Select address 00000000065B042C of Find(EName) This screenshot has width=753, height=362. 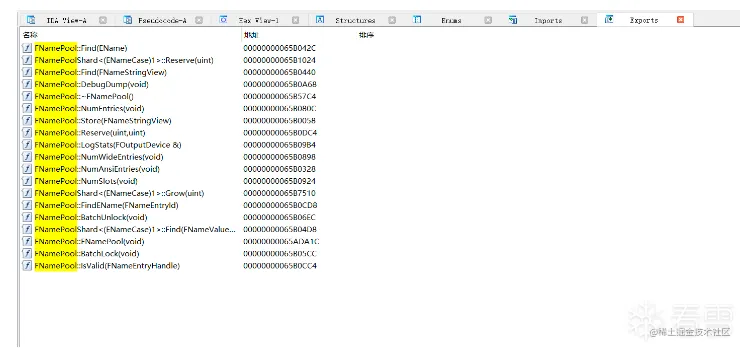click(x=280, y=48)
